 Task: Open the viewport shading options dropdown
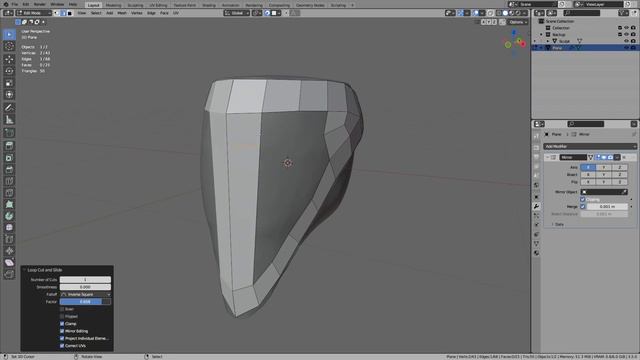(525, 13)
